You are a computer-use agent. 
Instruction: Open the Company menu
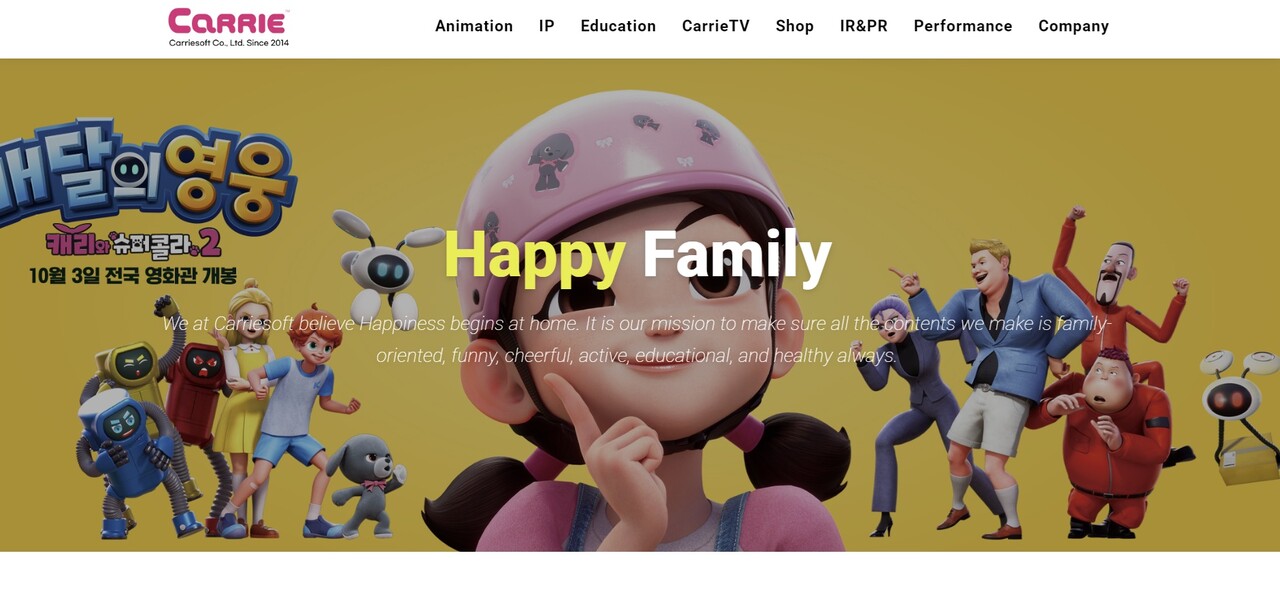[1073, 26]
